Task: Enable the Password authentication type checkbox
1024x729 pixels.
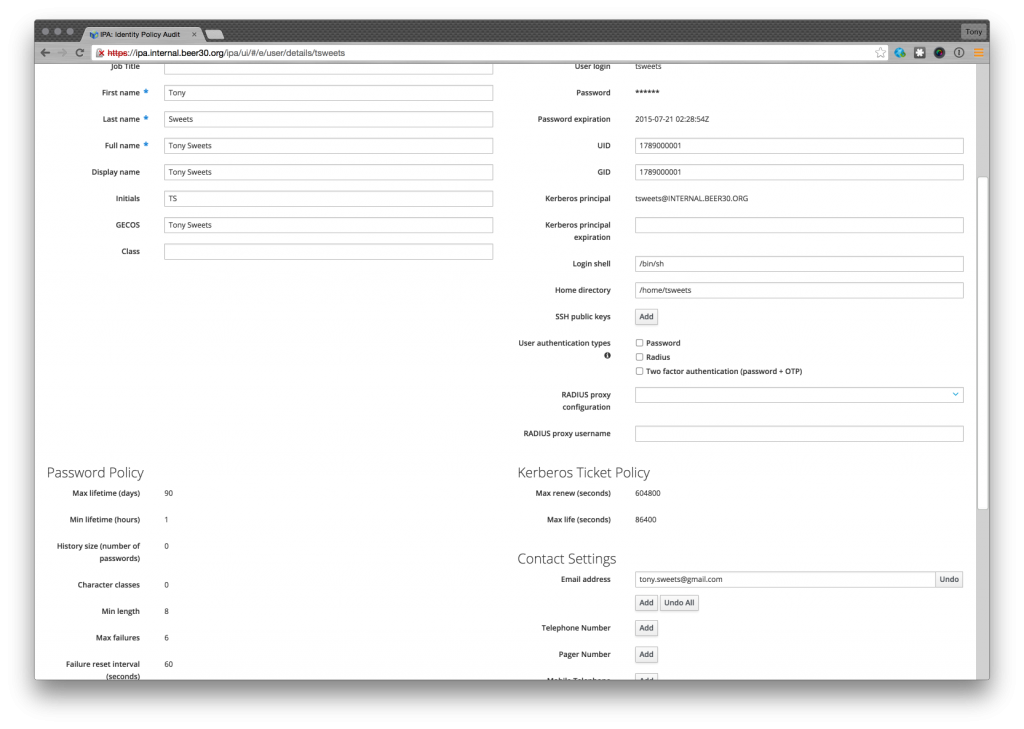Action: tap(639, 342)
